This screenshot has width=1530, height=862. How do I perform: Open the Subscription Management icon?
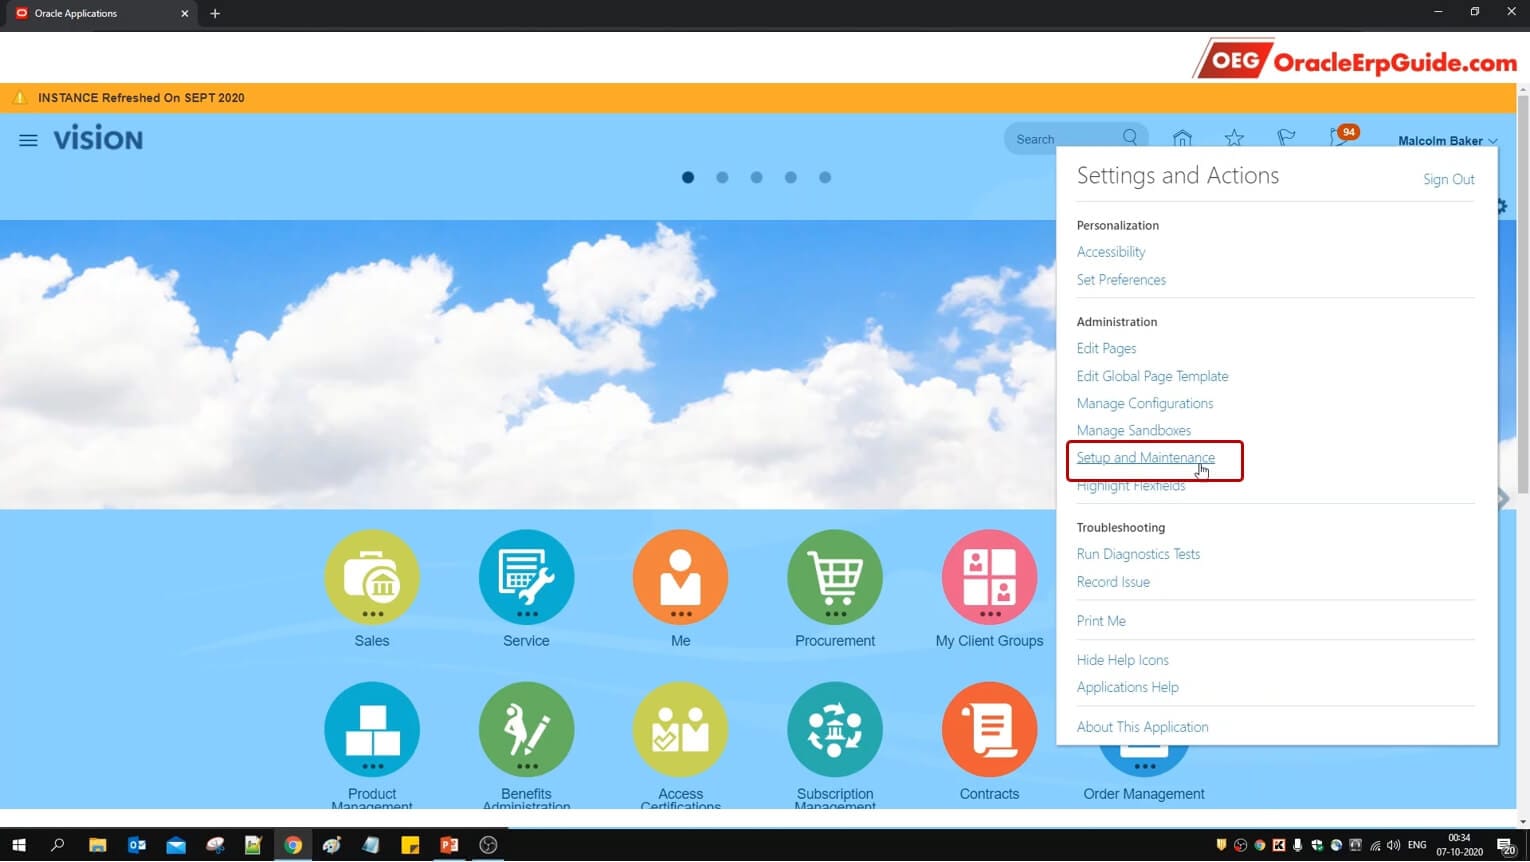point(835,729)
